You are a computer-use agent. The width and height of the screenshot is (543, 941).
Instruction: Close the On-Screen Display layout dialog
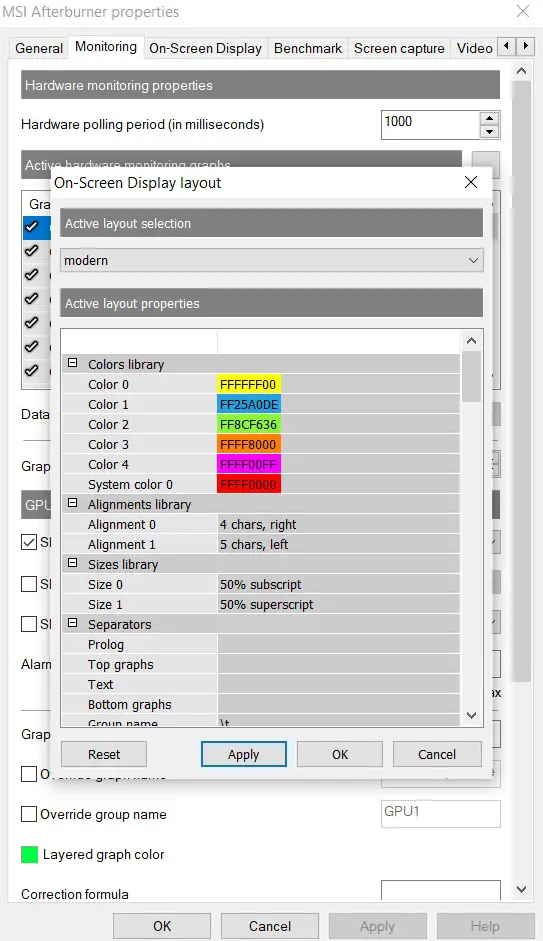tap(471, 182)
